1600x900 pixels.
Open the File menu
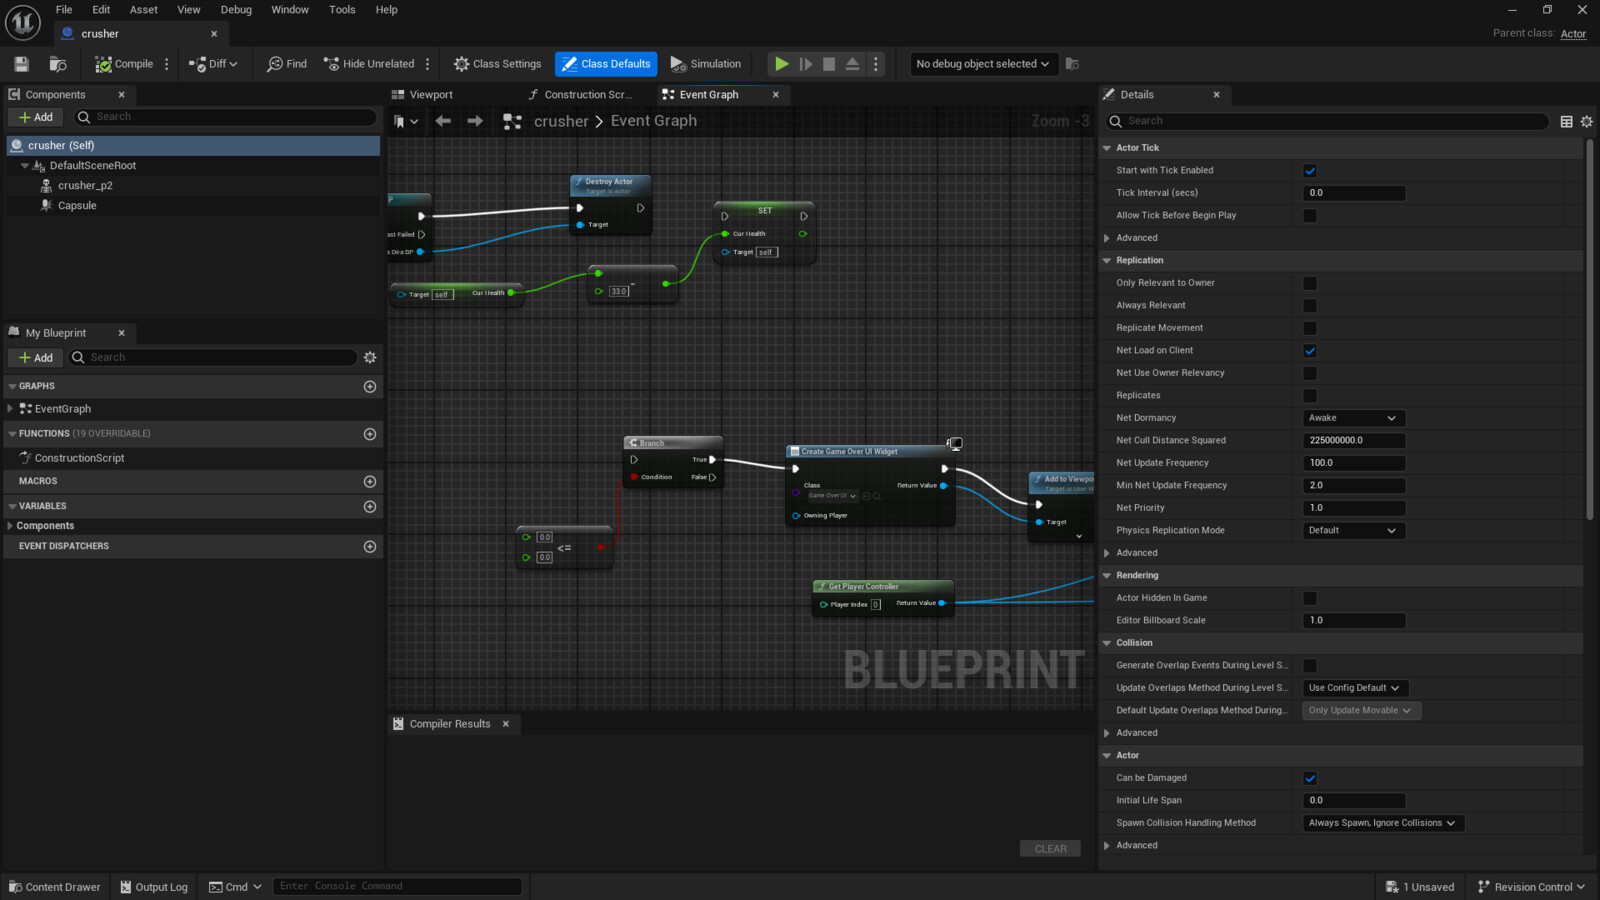pos(64,10)
